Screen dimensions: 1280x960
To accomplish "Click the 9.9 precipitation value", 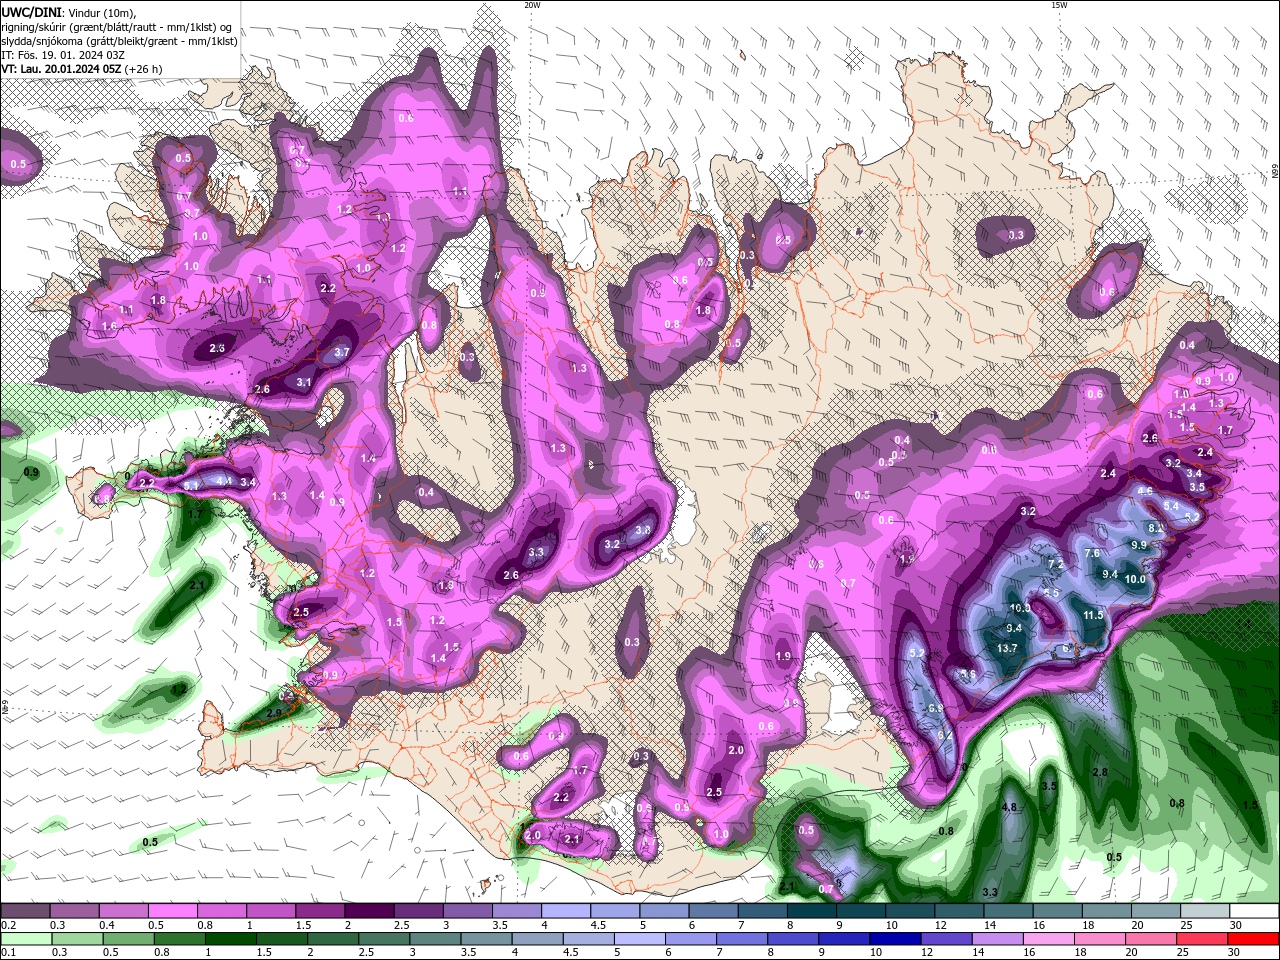I will click(x=1138, y=546).
